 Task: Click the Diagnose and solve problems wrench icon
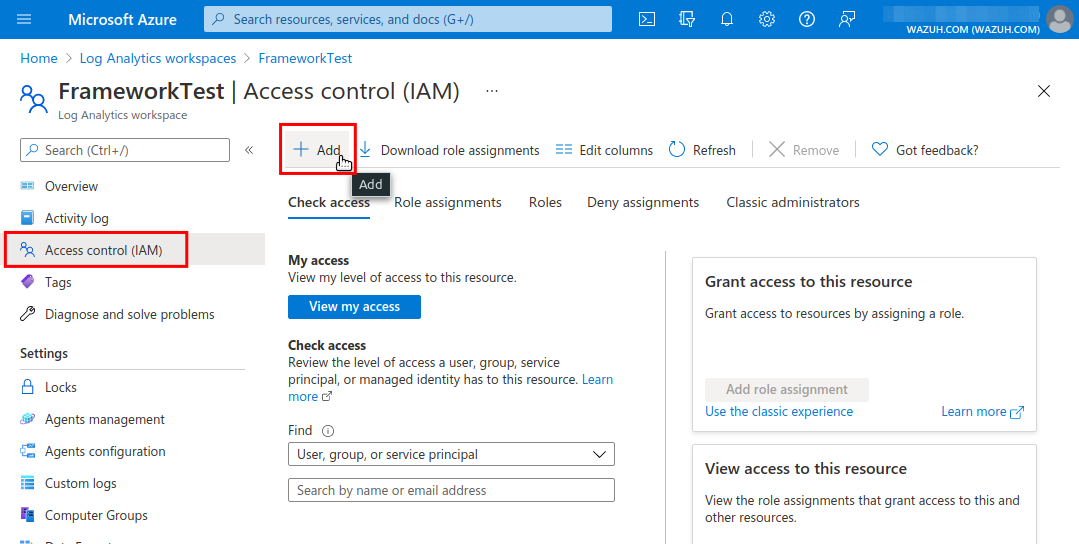pyautogui.click(x=28, y=314)
